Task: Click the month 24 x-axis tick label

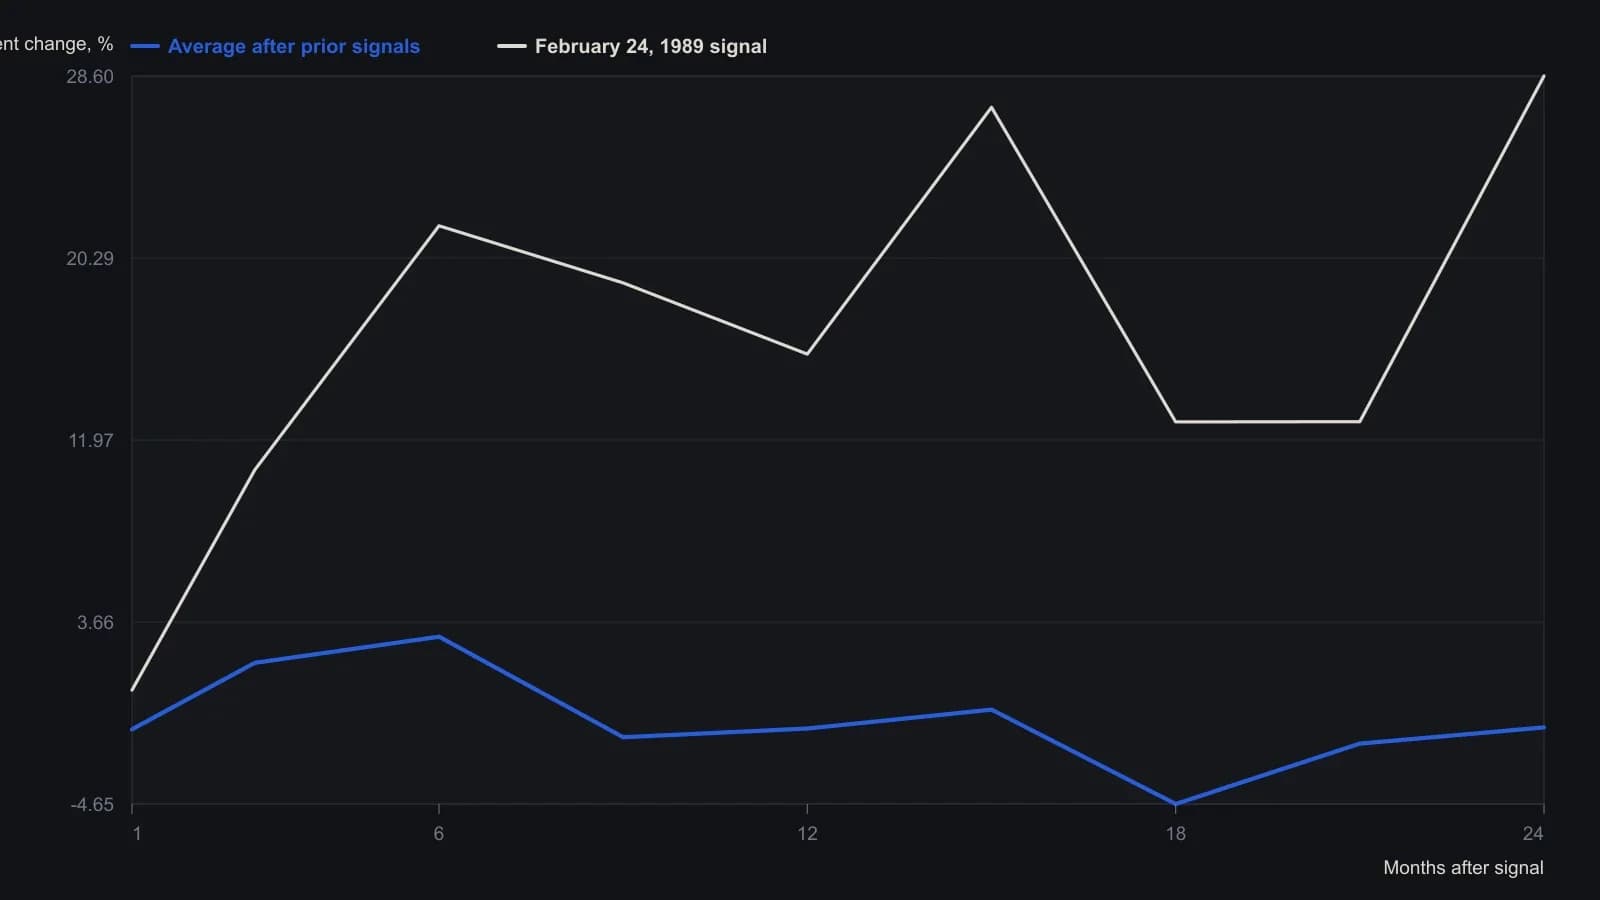Action: coord(1533,833)
